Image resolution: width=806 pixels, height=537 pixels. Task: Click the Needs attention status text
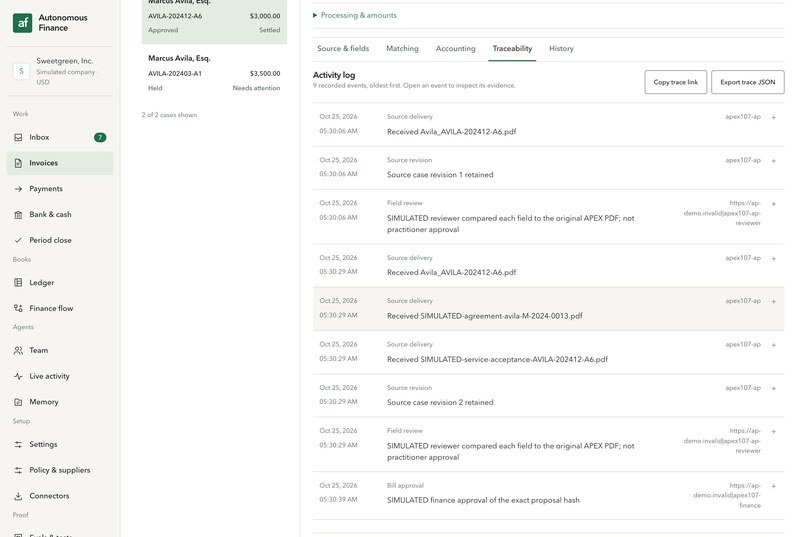(256, 88)
